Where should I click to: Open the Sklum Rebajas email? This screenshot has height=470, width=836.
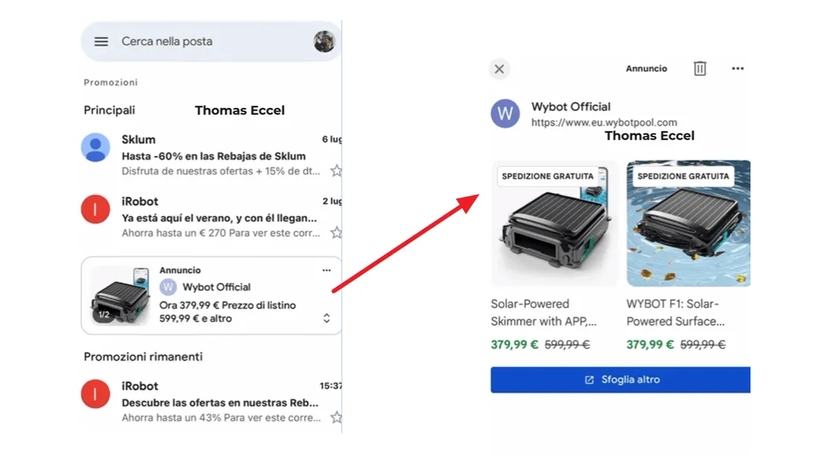pos(213,156)
